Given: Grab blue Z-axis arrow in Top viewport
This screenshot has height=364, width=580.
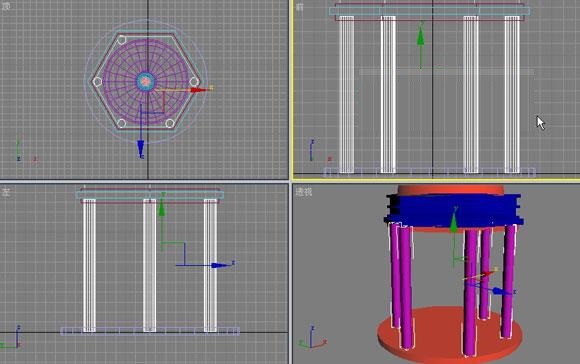Looking at the screenshot, I should pyautogui.click(x=141, y=149).
